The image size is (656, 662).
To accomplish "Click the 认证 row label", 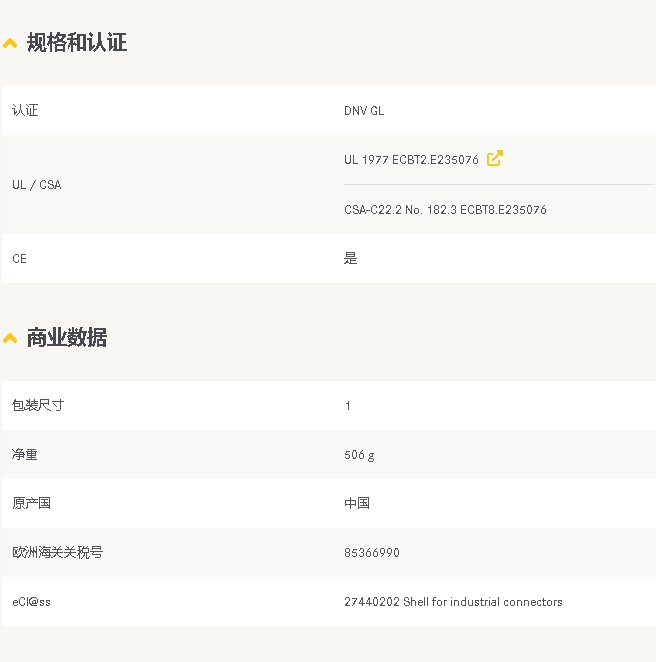I will tap(25, 111).
